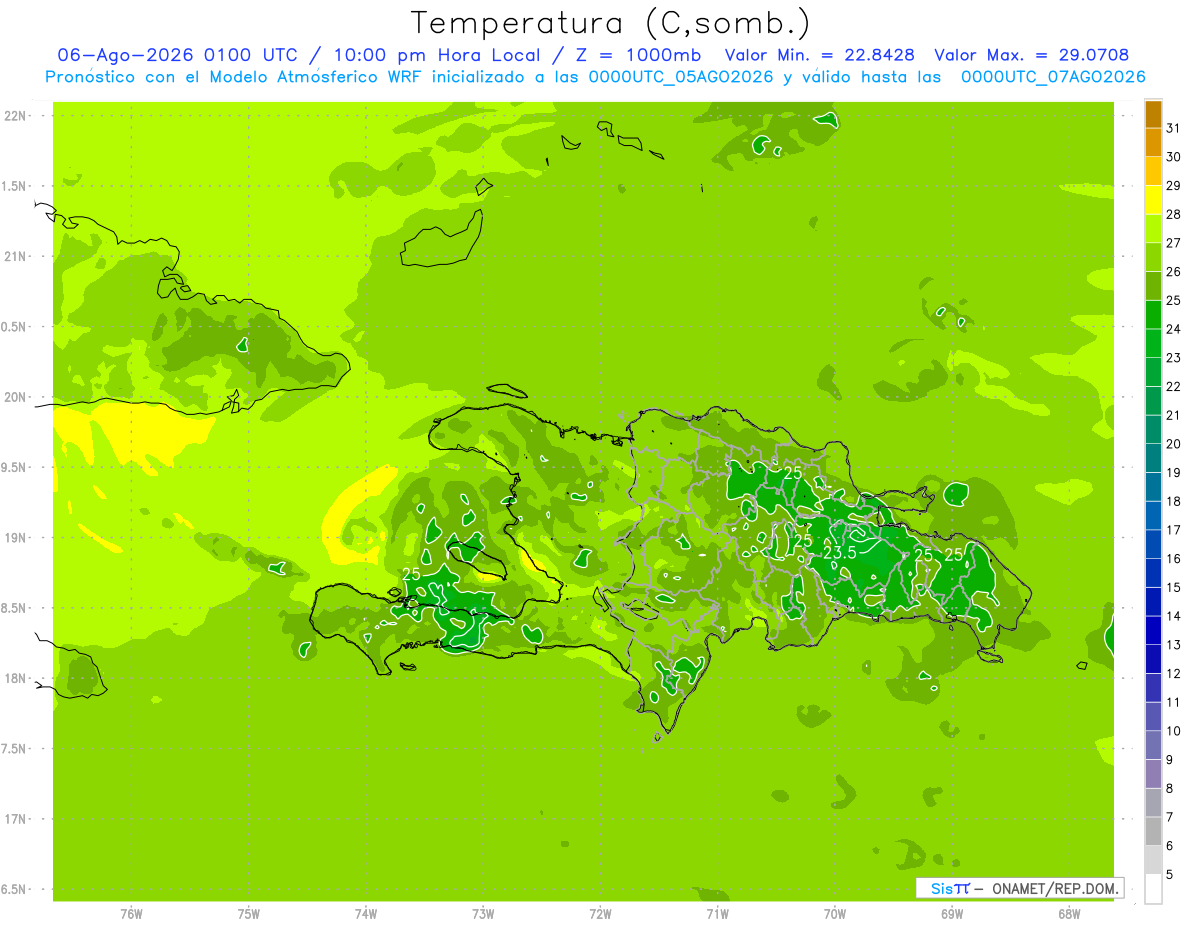Click the colorbar value "31"
Screen dimensions: 1200x927
[x=1174, y=128]
